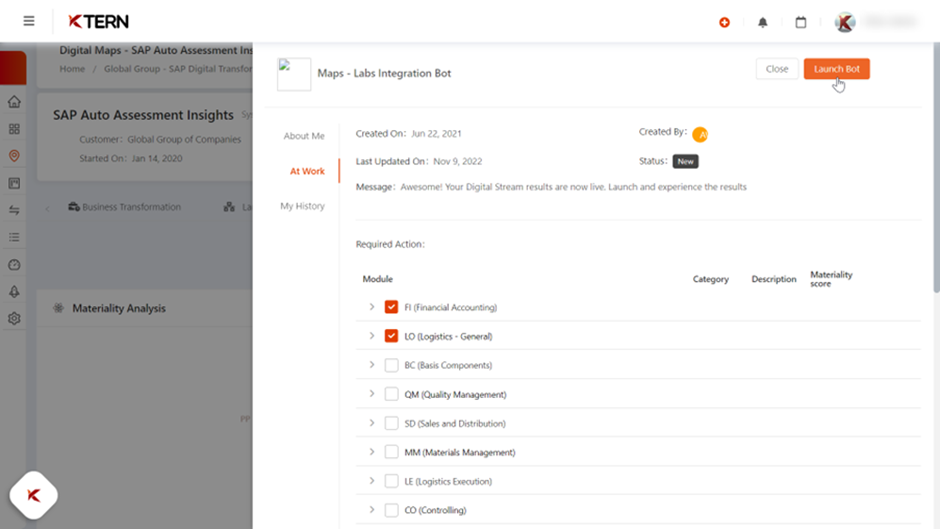The image size is (940, 529).
Task: Open the My History tab
Action: click(x=302, y=206)
